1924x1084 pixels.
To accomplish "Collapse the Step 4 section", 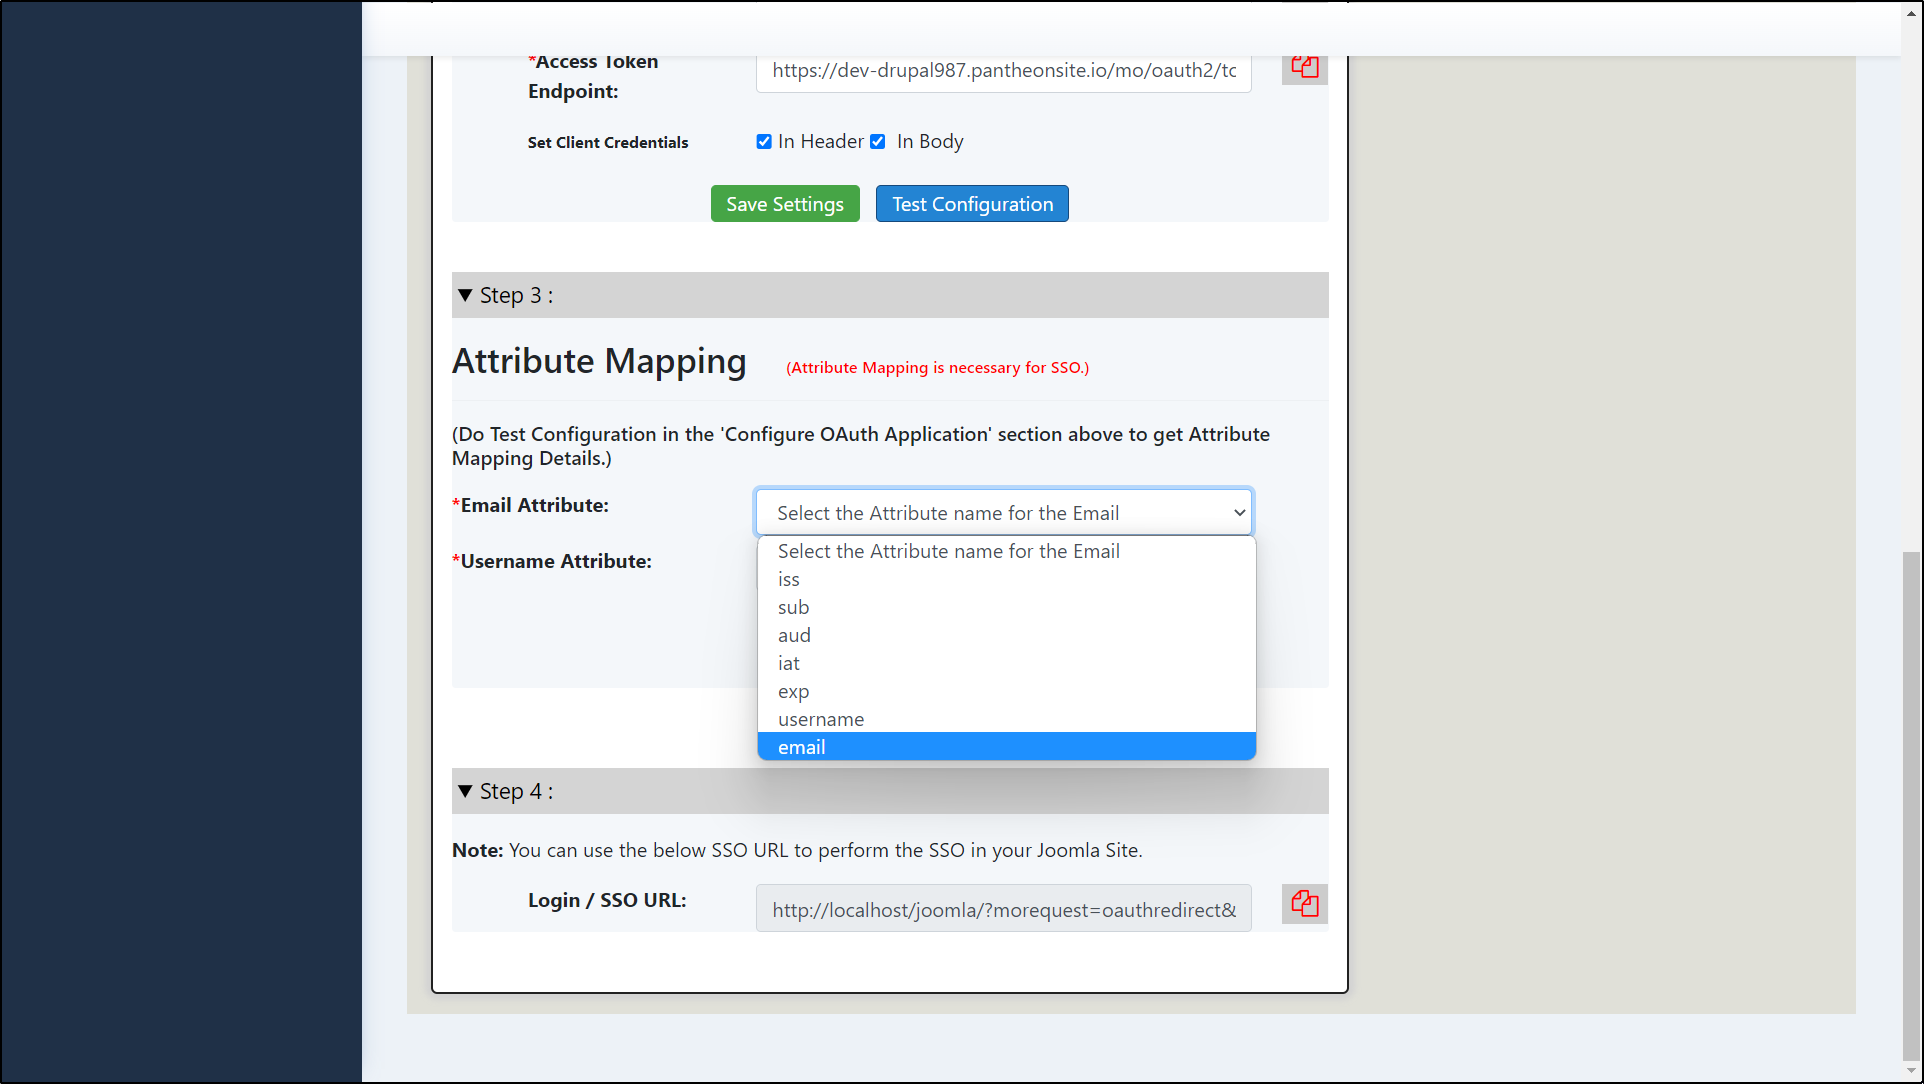I will click(x=890, y=791).
